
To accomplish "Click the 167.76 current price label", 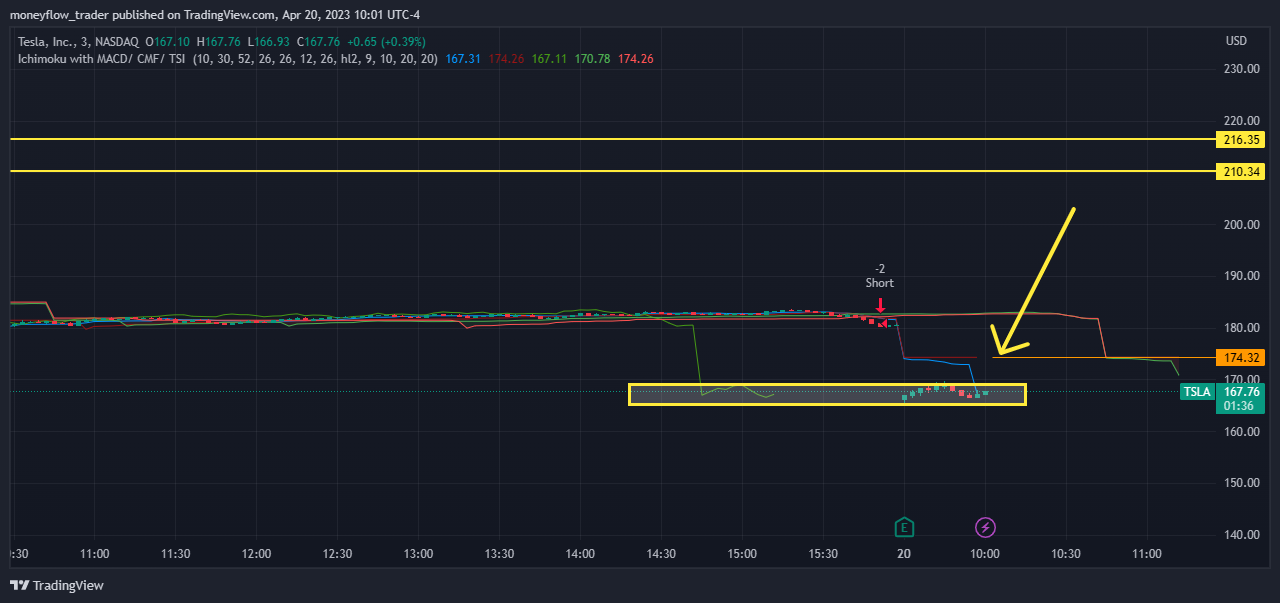I will point(1240,392).
